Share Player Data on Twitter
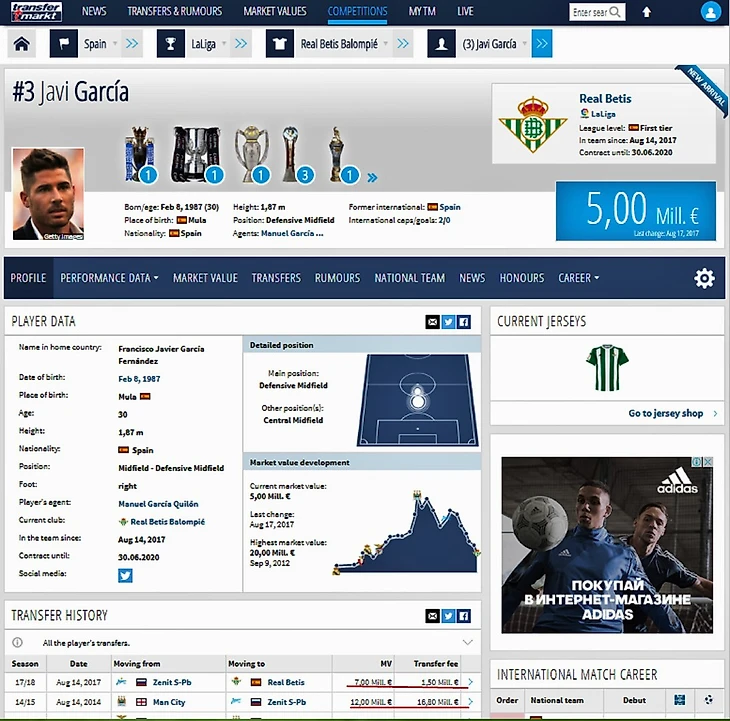This screenshot has height=721, width=730. [448, 322]
